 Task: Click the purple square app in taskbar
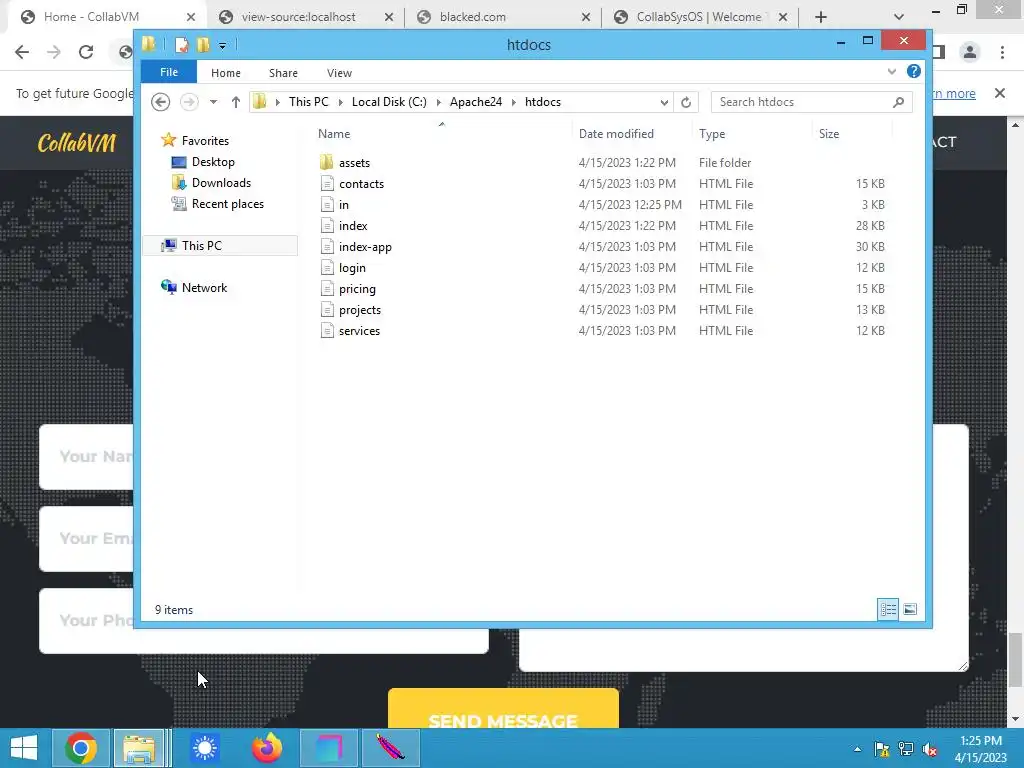[328, 748]
